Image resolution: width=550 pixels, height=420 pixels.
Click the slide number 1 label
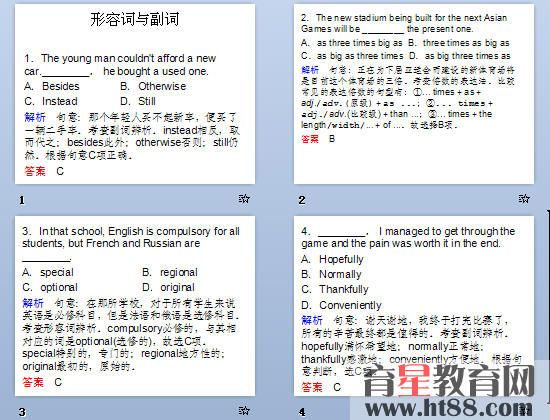pyautogui.click(x=22, y=200)
